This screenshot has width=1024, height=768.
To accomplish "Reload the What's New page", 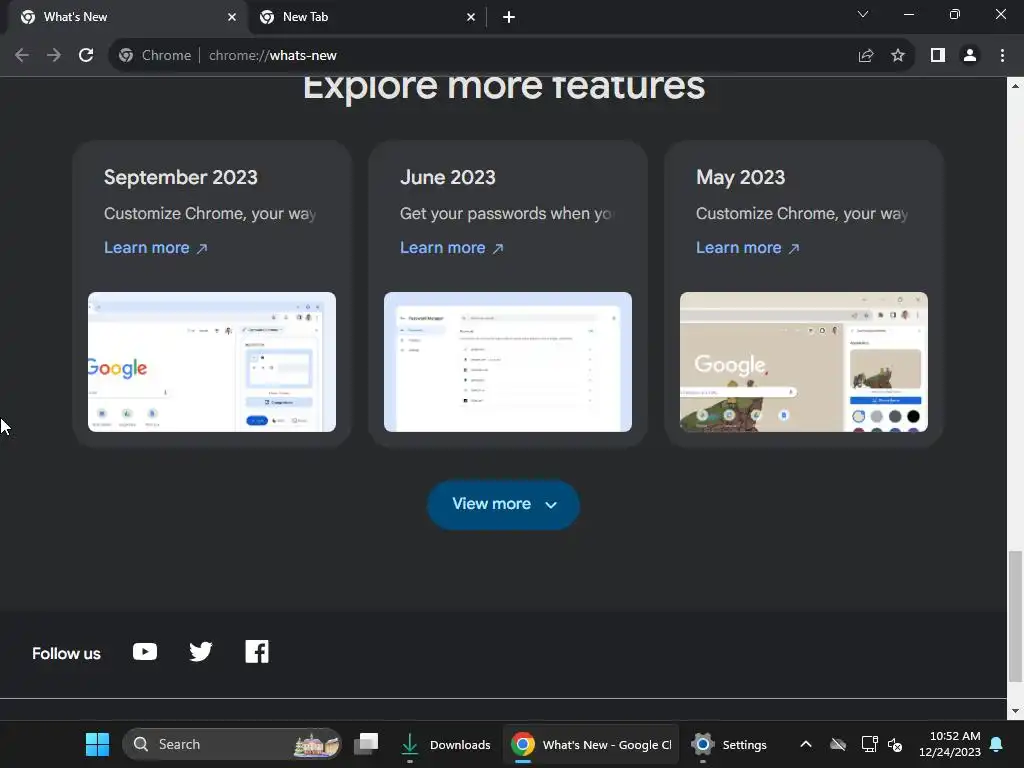I will pyautogui.click(x=86, y=56).
